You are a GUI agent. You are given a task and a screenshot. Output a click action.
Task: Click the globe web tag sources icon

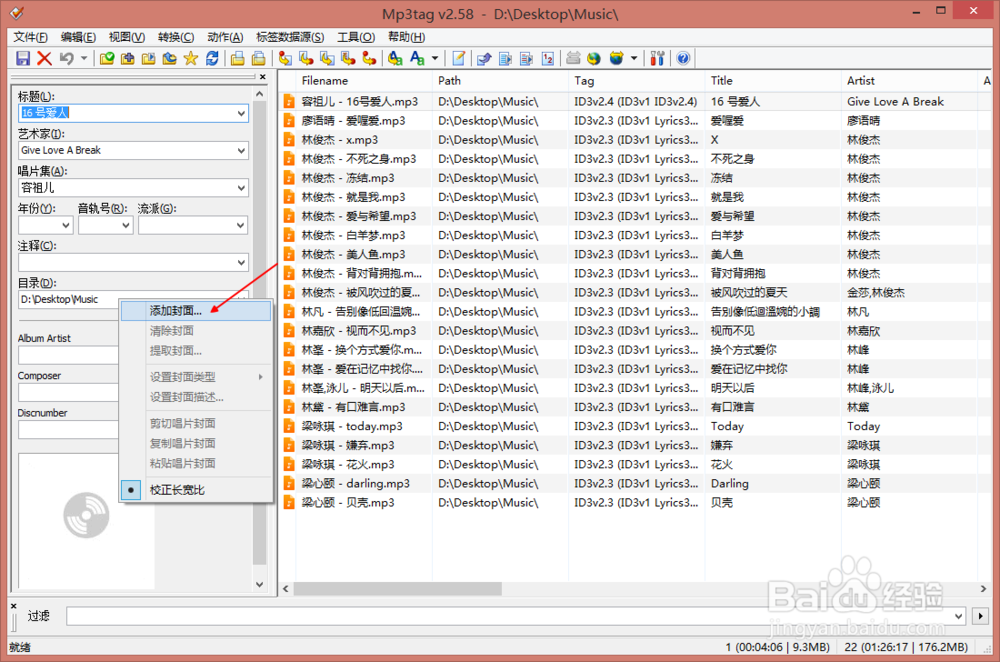point(594,59)
